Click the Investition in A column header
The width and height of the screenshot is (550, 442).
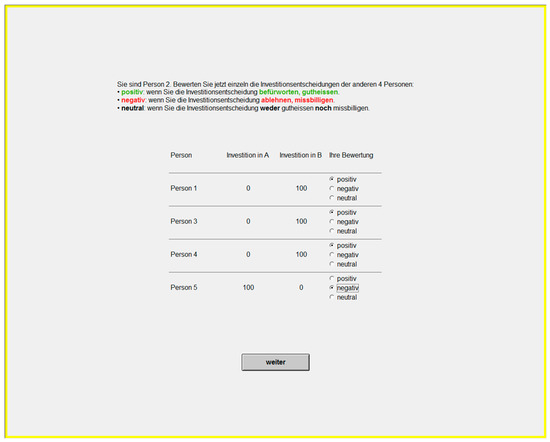pos(248,155)
